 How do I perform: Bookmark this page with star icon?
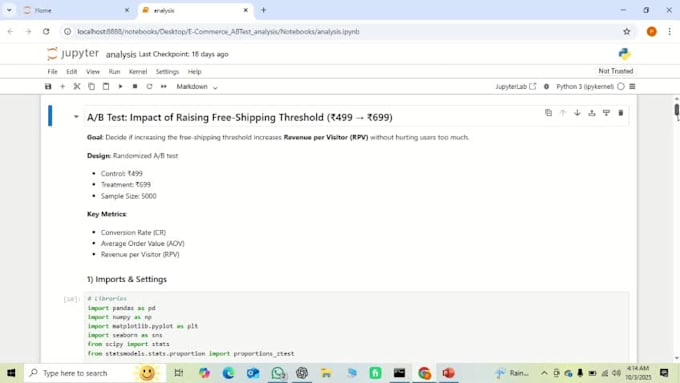click(627, 32)
